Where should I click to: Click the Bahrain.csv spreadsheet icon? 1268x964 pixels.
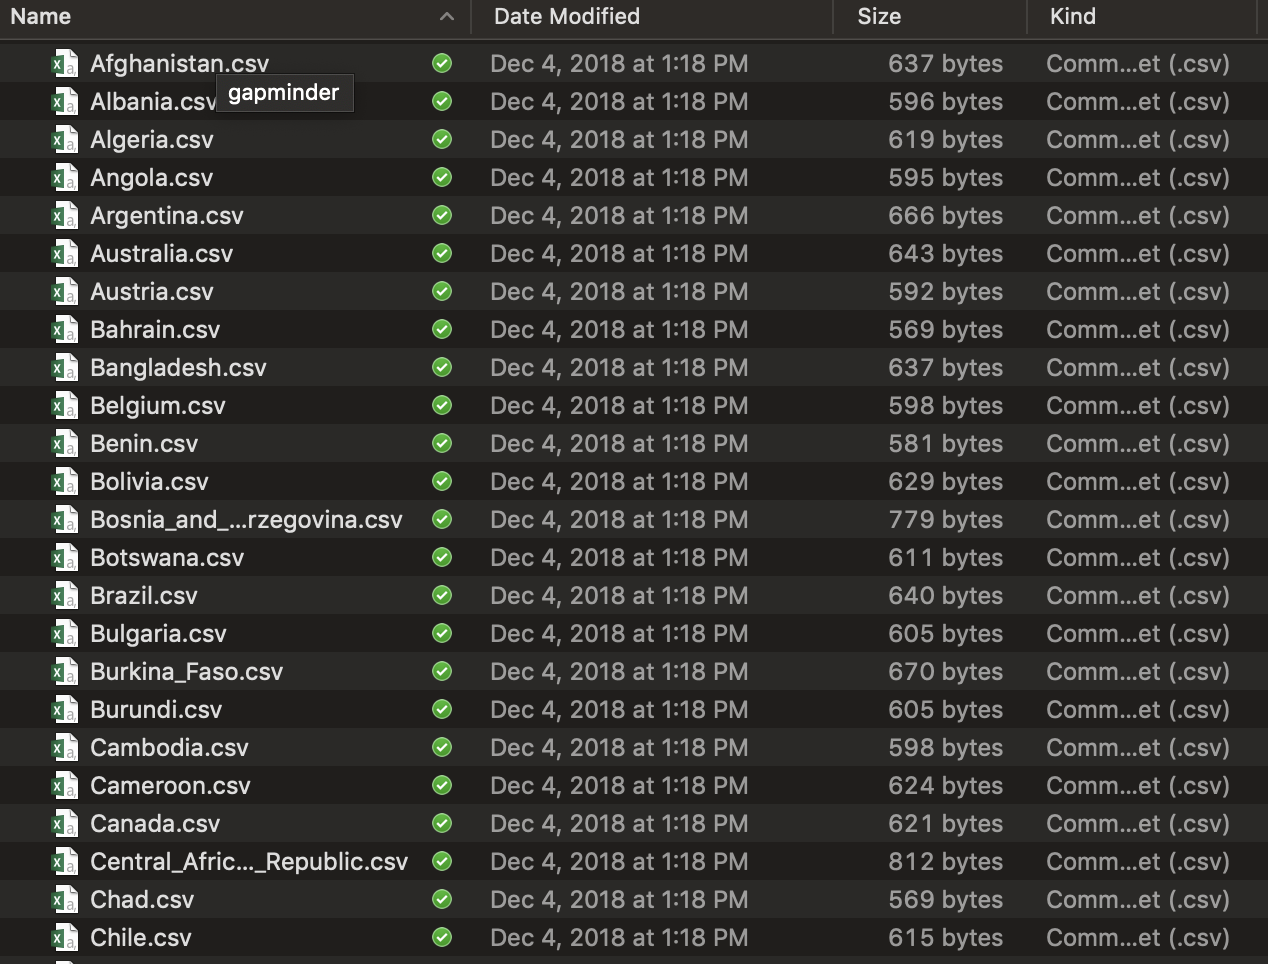coord(64,330)
